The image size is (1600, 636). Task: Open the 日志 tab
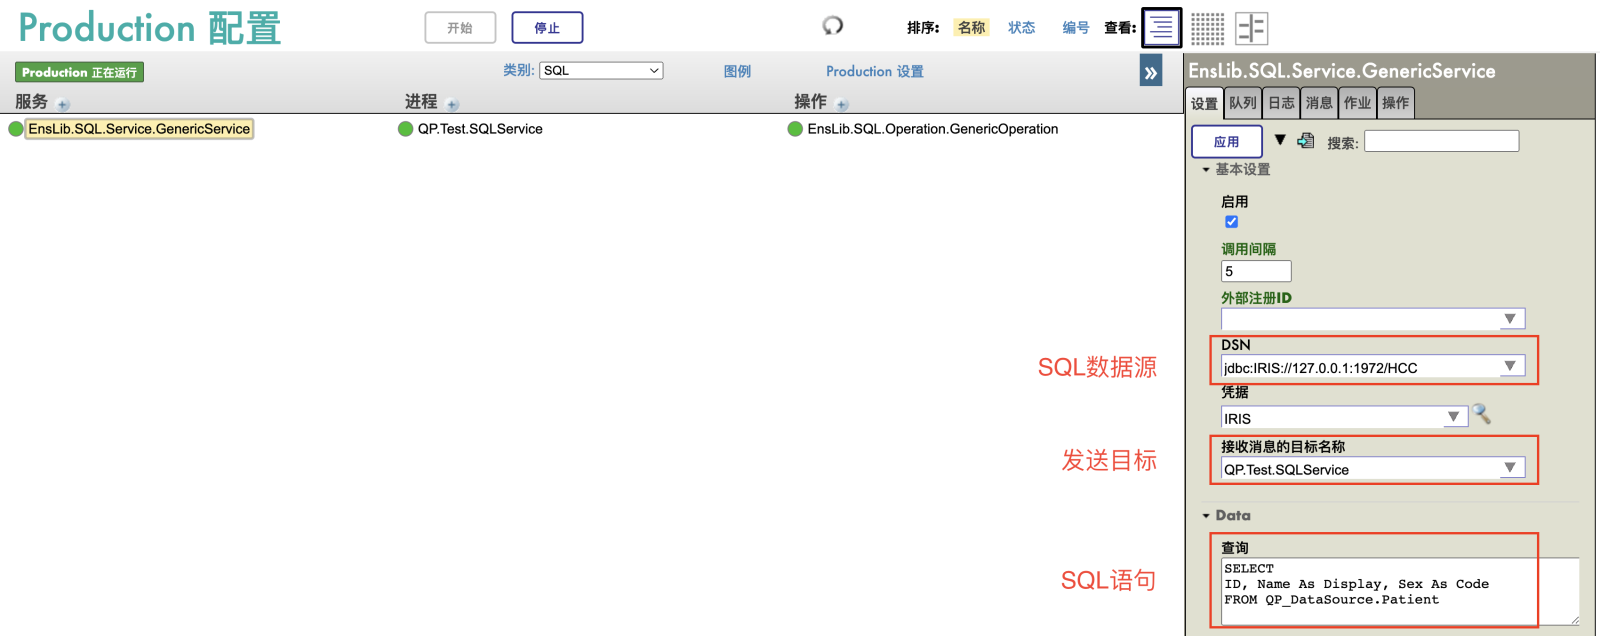pos(1281,103)
